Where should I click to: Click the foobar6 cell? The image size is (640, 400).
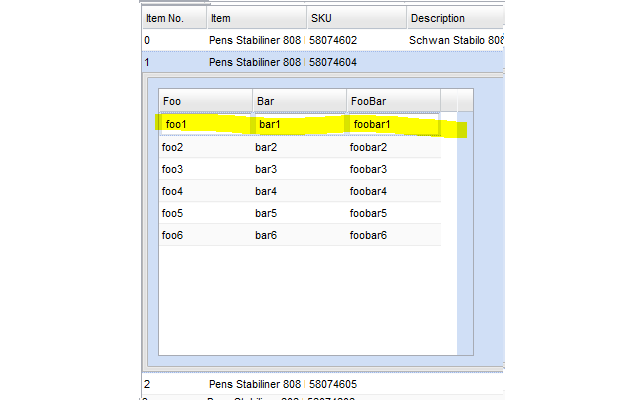pos(392,235)
